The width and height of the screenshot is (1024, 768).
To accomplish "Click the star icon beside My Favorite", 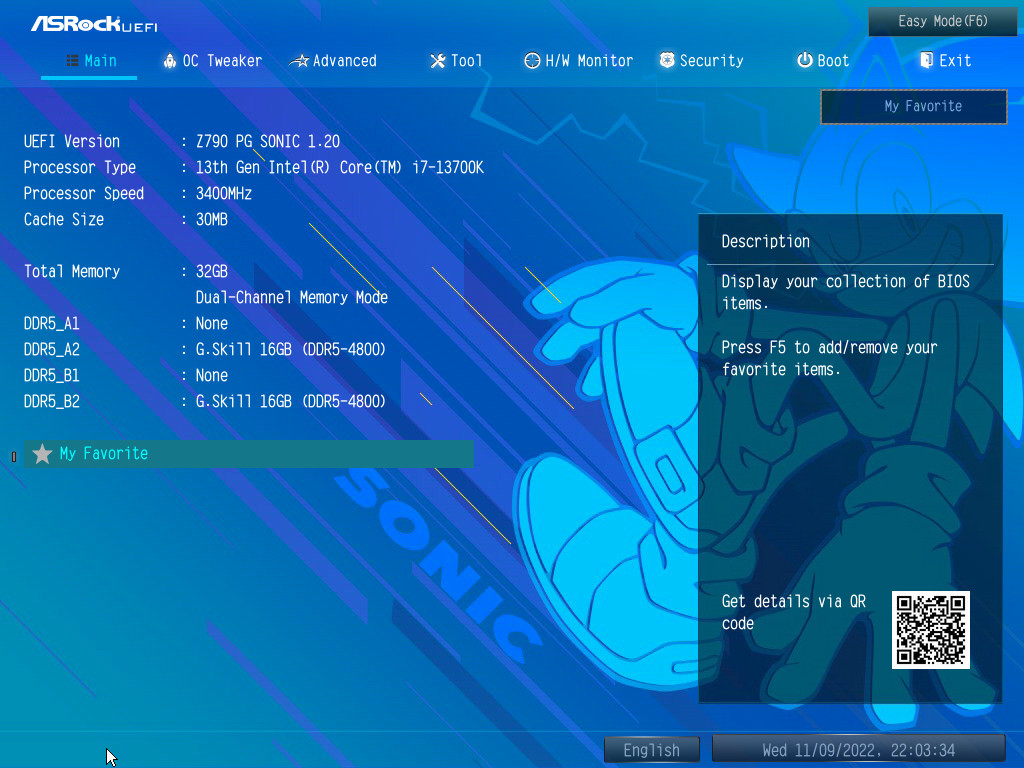I will point(42,454).
